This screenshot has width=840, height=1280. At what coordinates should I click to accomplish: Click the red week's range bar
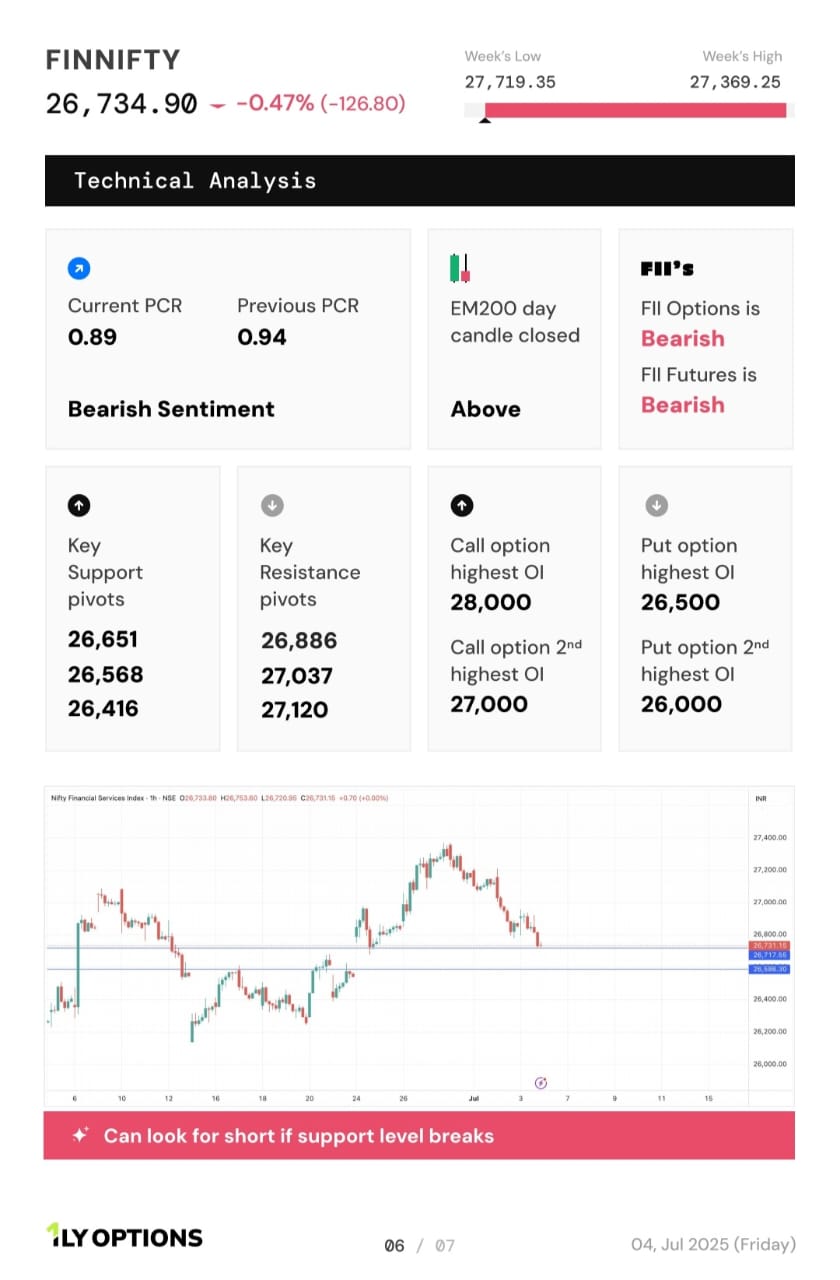pos(635,110)
